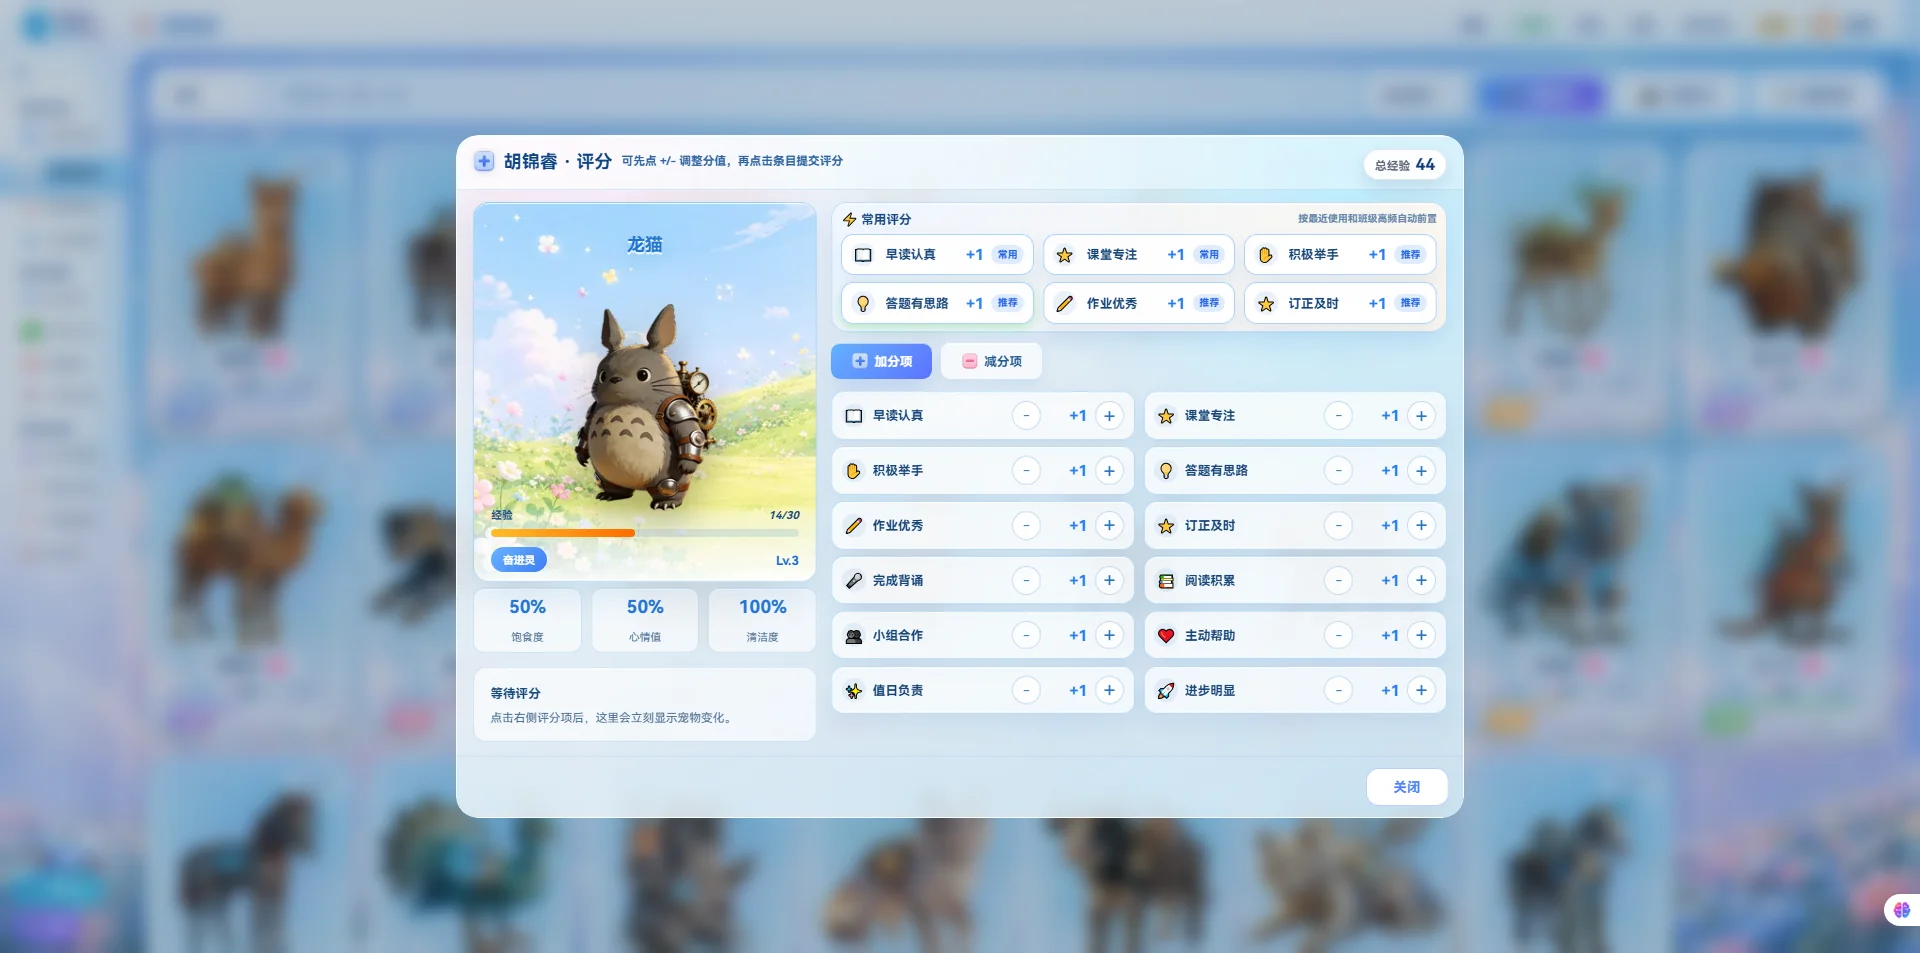Screen dimensions: 1920x953
Task: Decrease the 早读认真 score value
Action: 1026,416
